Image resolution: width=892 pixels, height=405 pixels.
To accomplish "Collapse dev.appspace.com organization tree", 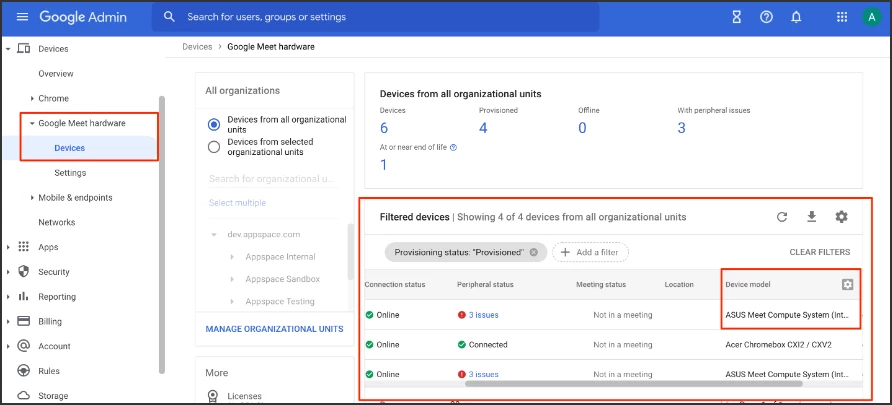I will [214, 234].
